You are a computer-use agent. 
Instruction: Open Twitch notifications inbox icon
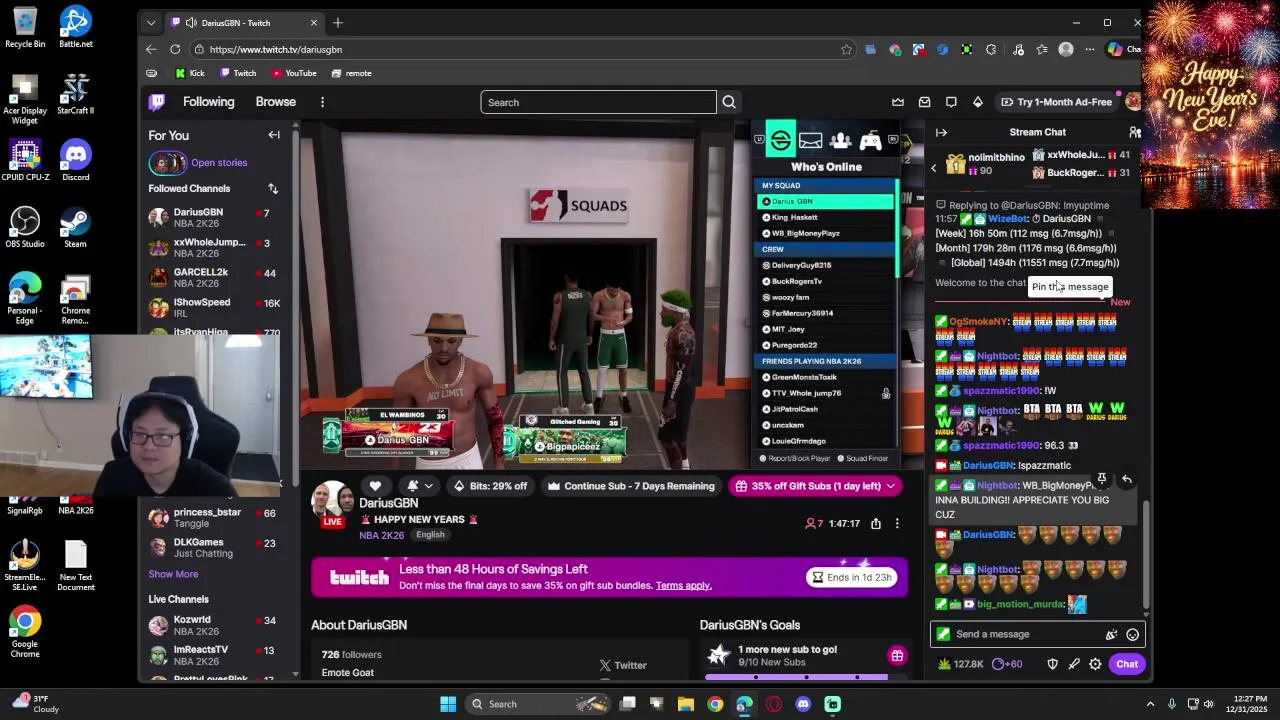(925, 102)
